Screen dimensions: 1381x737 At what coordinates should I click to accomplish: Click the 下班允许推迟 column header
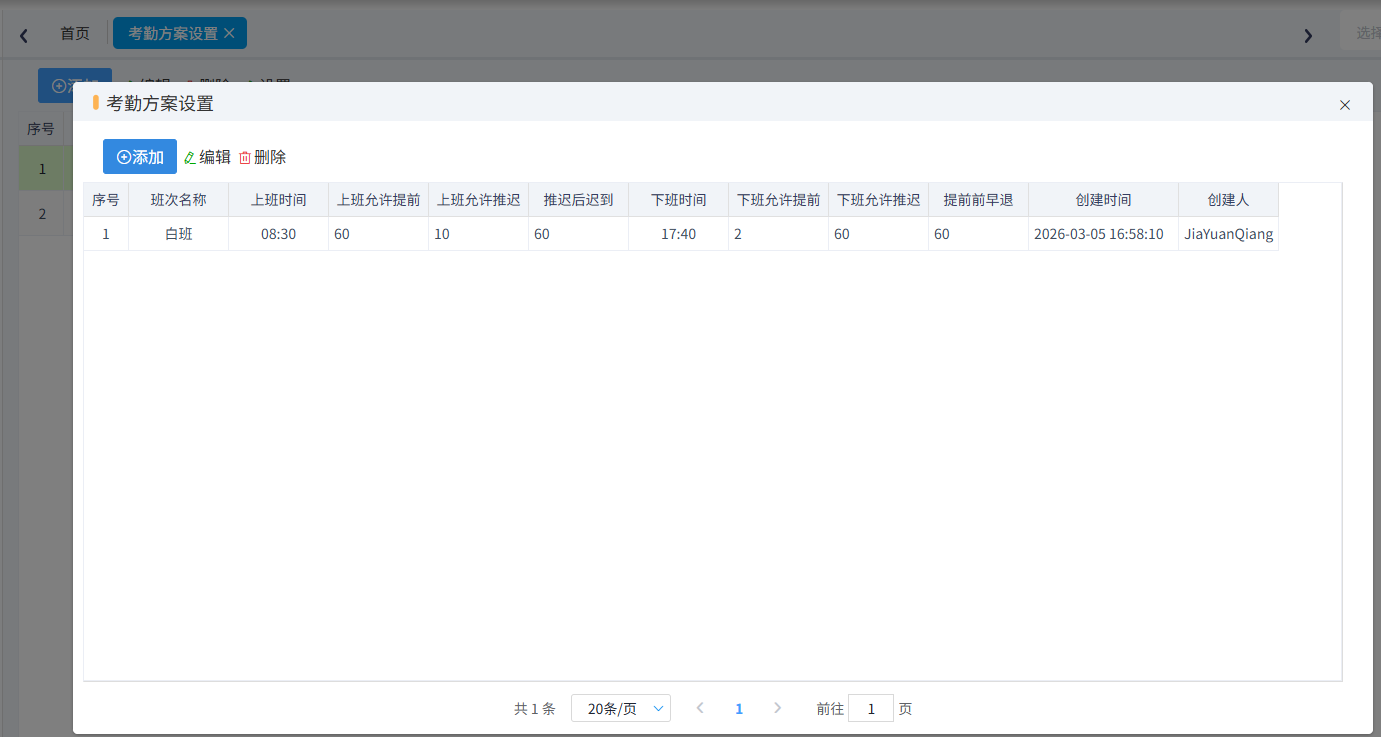tap(879, 200)
